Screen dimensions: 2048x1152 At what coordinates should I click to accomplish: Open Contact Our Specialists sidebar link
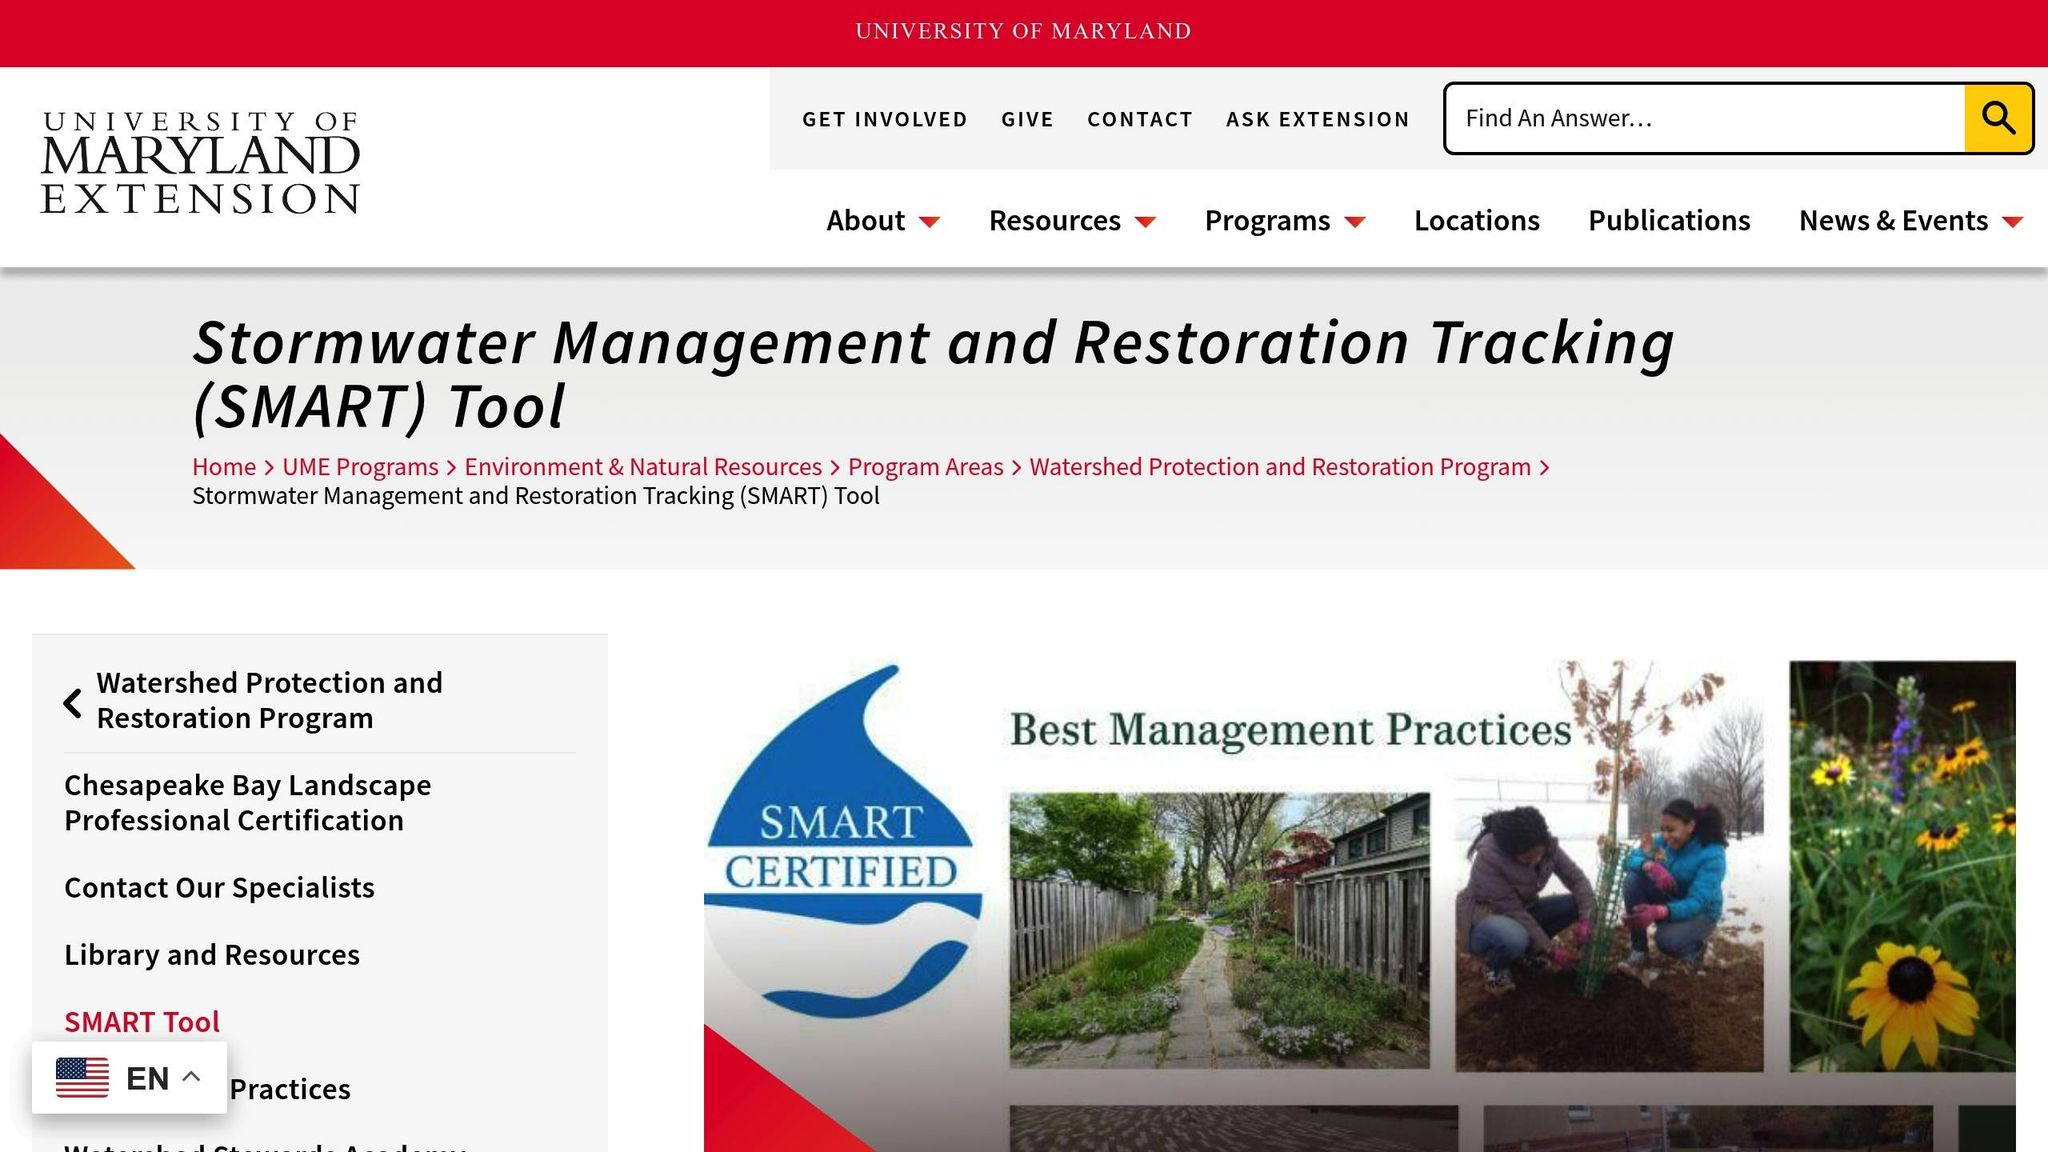point(219,888)
